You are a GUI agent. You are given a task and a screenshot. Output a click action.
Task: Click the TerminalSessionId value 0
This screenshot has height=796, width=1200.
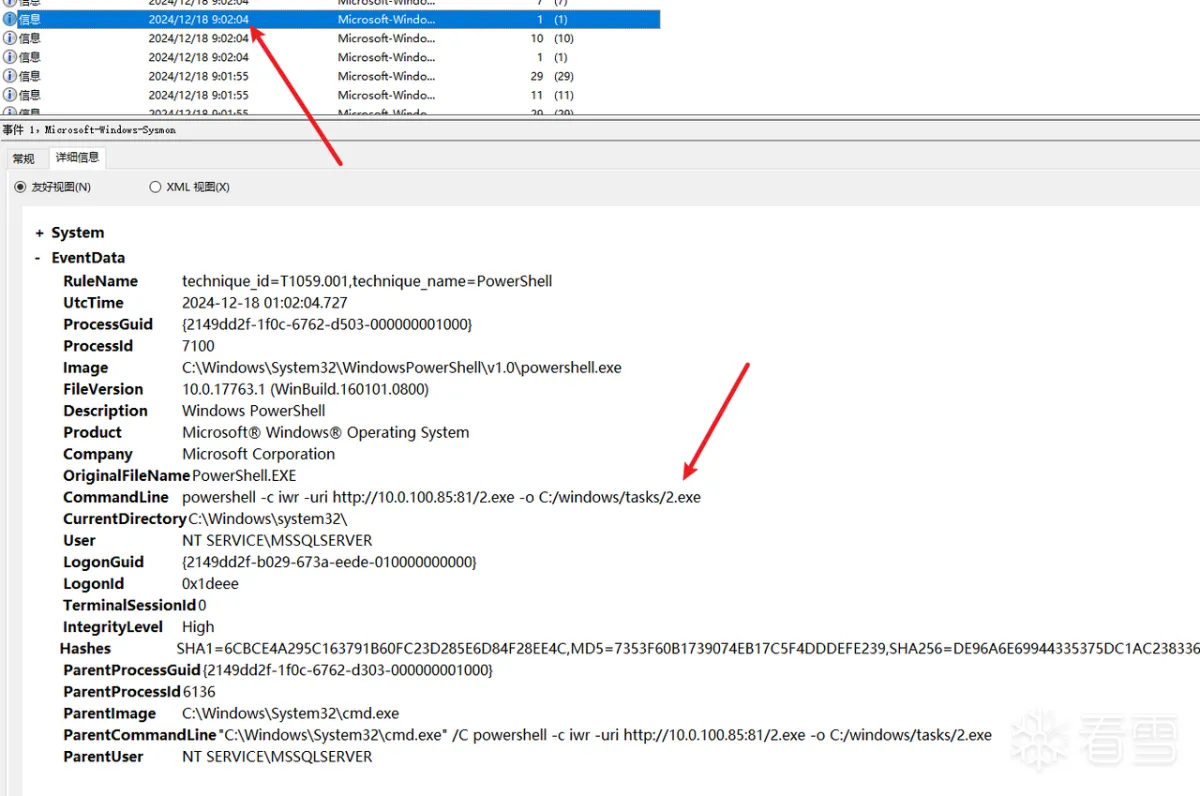click(202, 605)
